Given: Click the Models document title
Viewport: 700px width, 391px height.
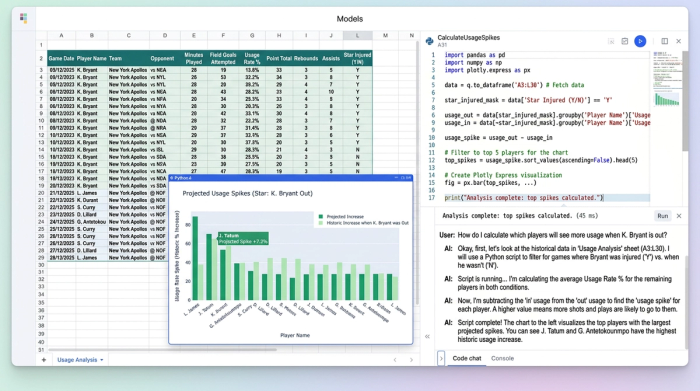Looking at the screenshot, I should [350, 19].
